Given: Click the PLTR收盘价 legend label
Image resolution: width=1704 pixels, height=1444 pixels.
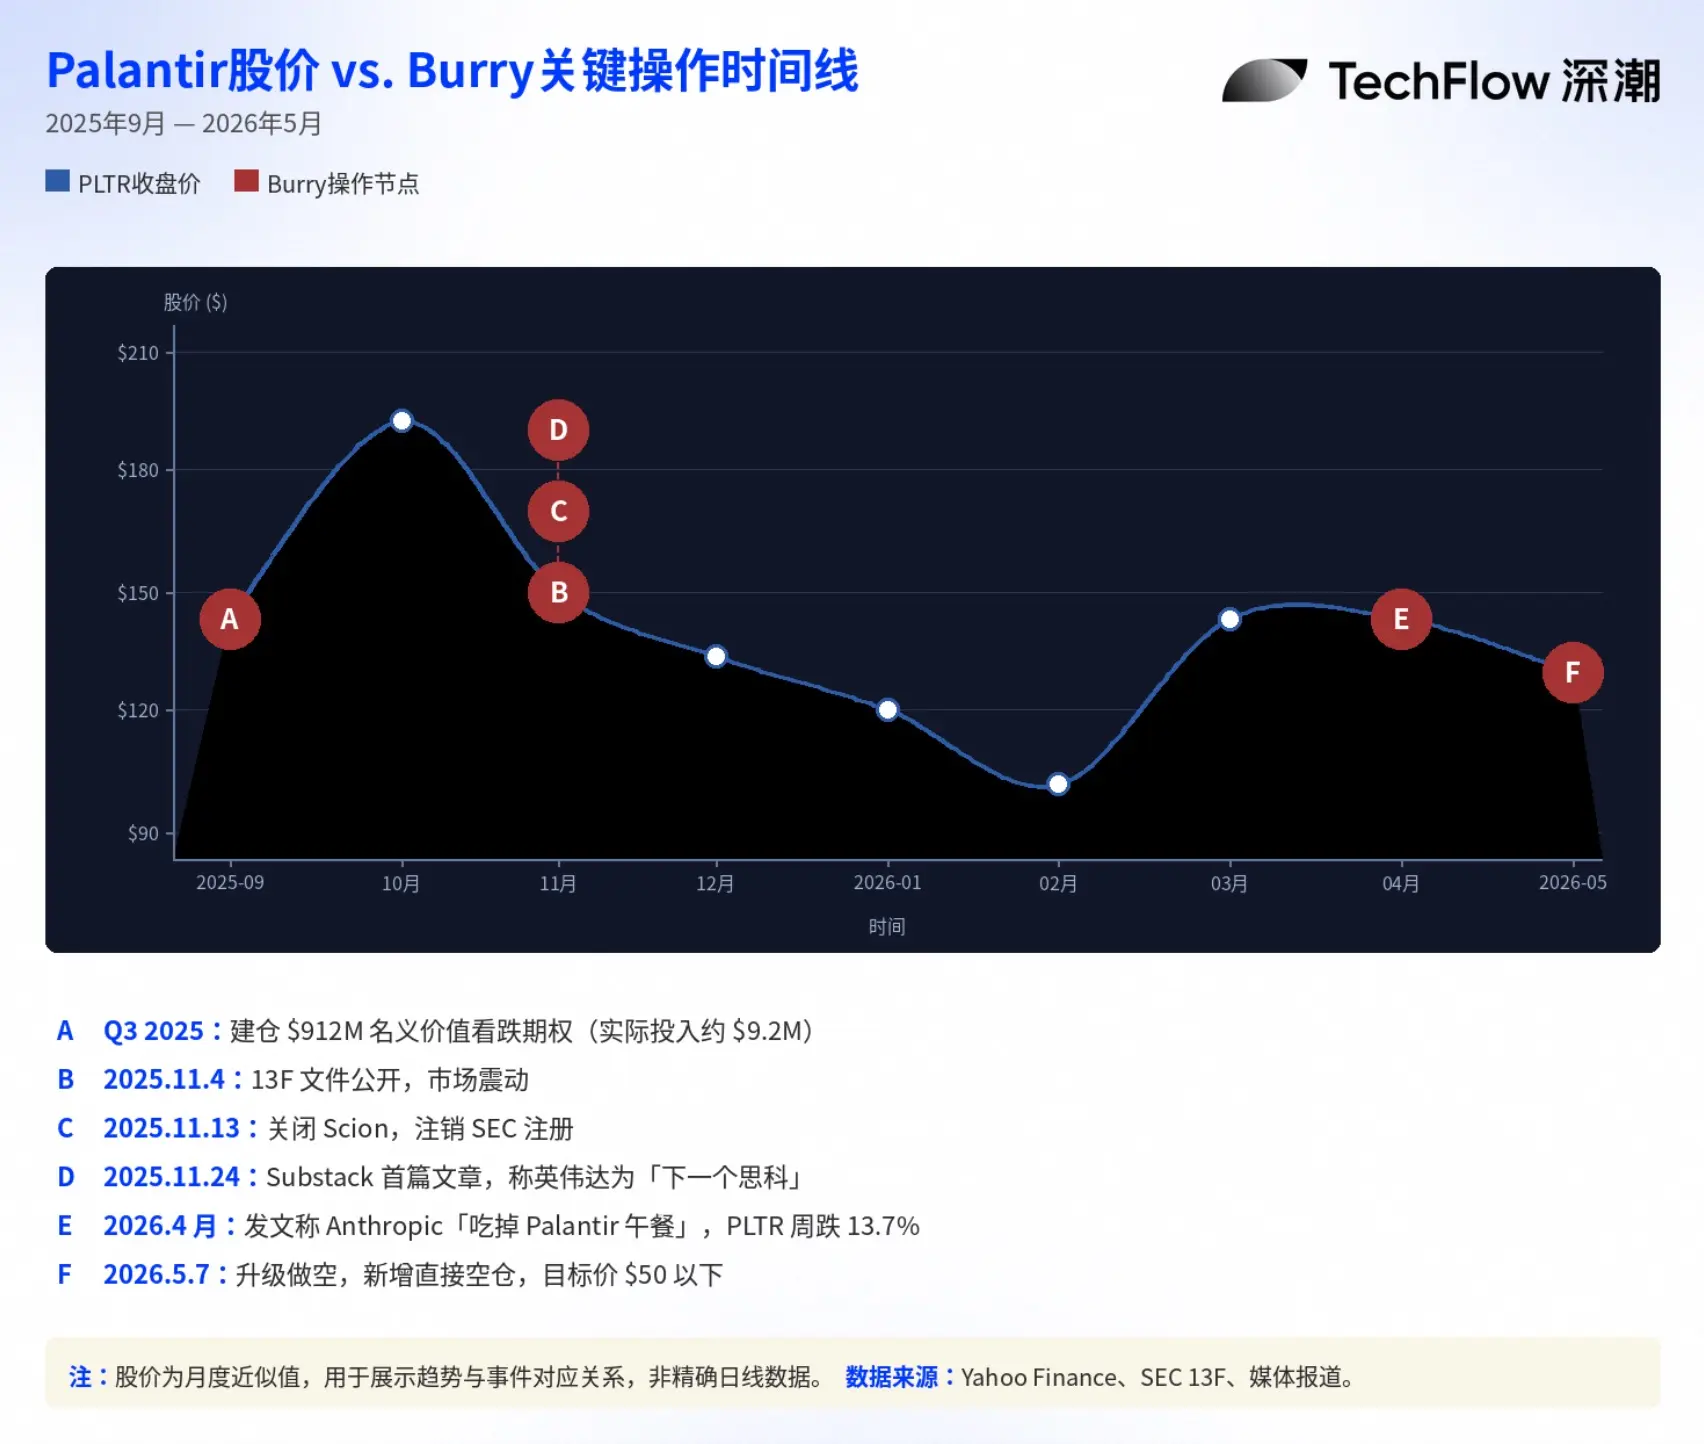Looking at the screenshot, I should [139, 184].
